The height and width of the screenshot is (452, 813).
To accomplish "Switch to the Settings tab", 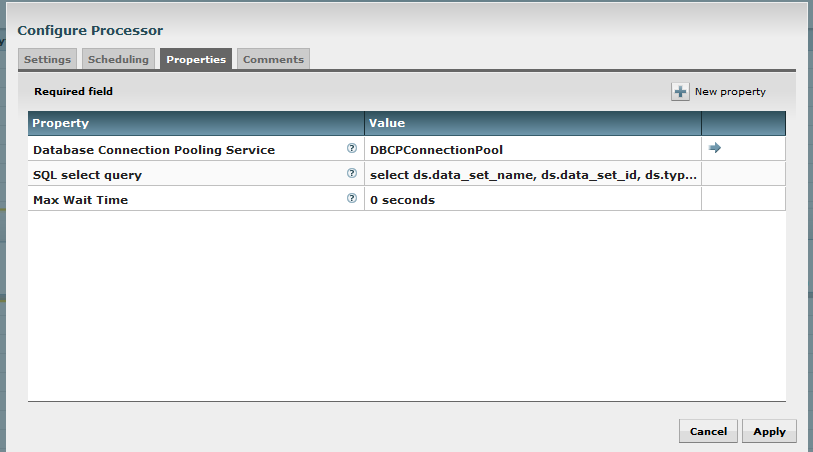I will pyautogui.click(x=47, y=59).
